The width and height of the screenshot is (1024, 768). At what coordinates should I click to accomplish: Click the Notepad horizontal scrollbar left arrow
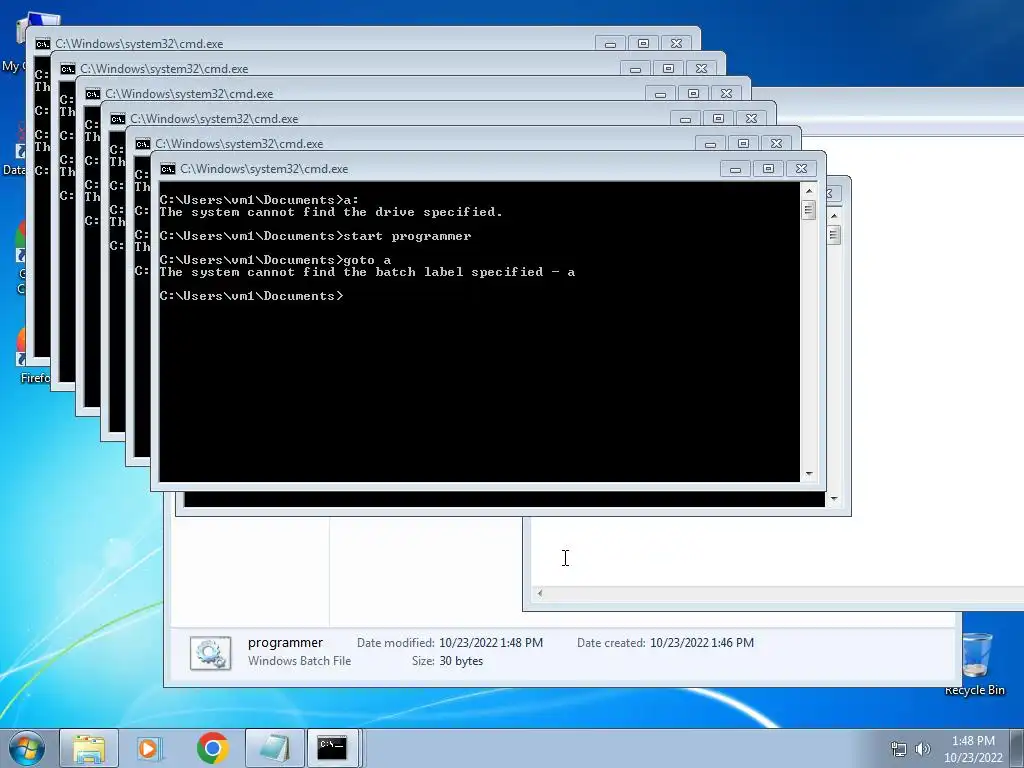[x=539, y=593]
